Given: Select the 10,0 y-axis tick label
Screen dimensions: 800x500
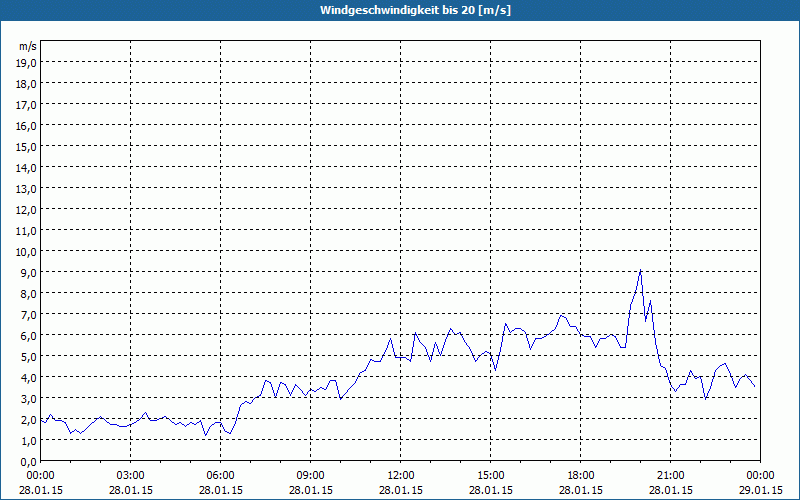Looking at the screenshot, I should click(27, 251).
